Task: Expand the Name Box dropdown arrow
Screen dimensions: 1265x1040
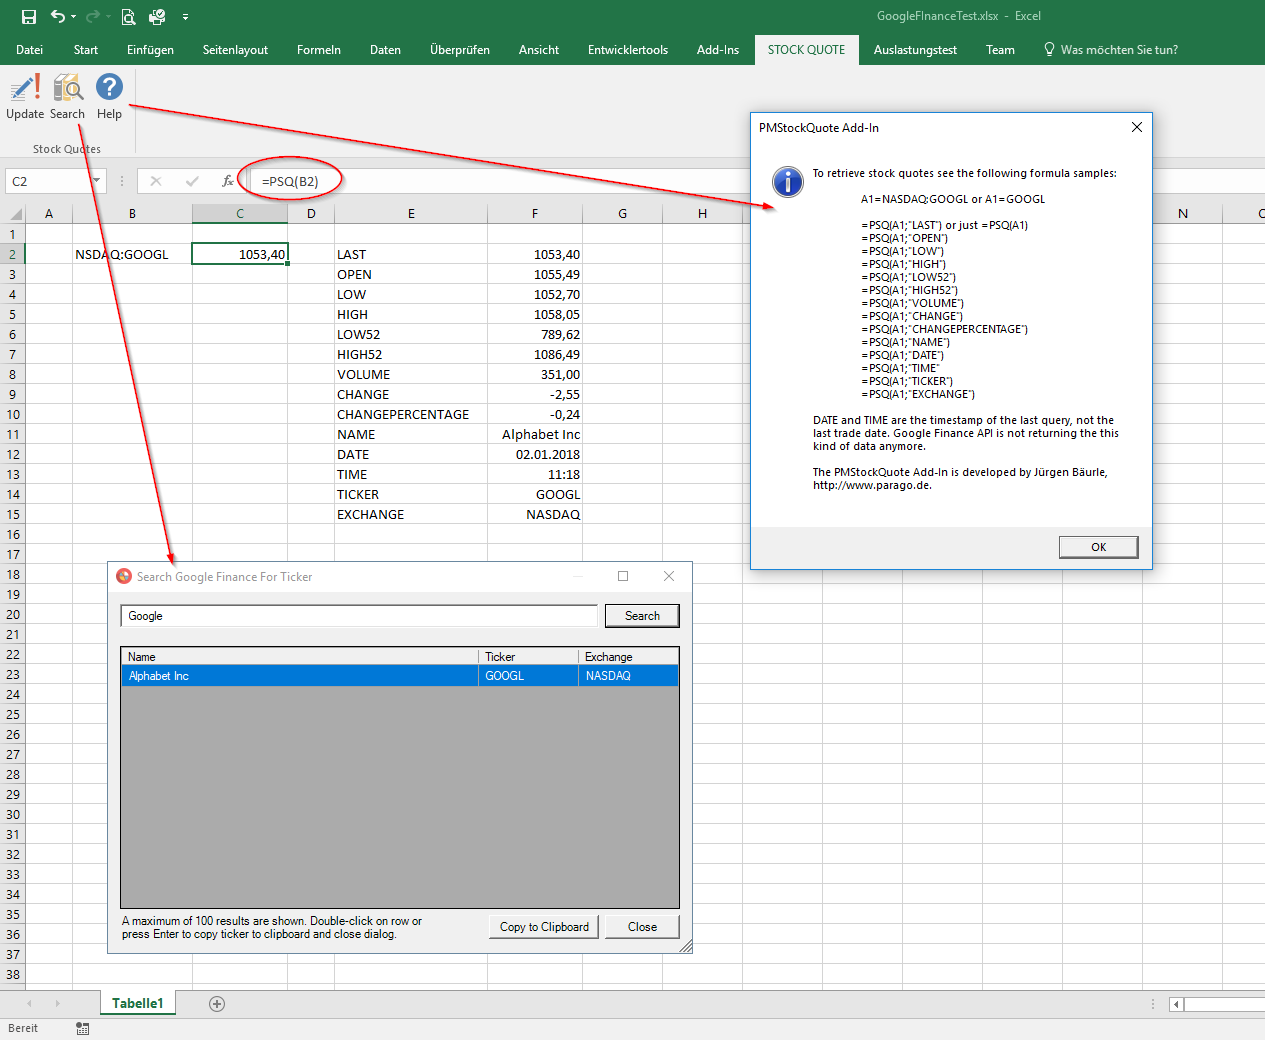Action: tap(97, 181)
